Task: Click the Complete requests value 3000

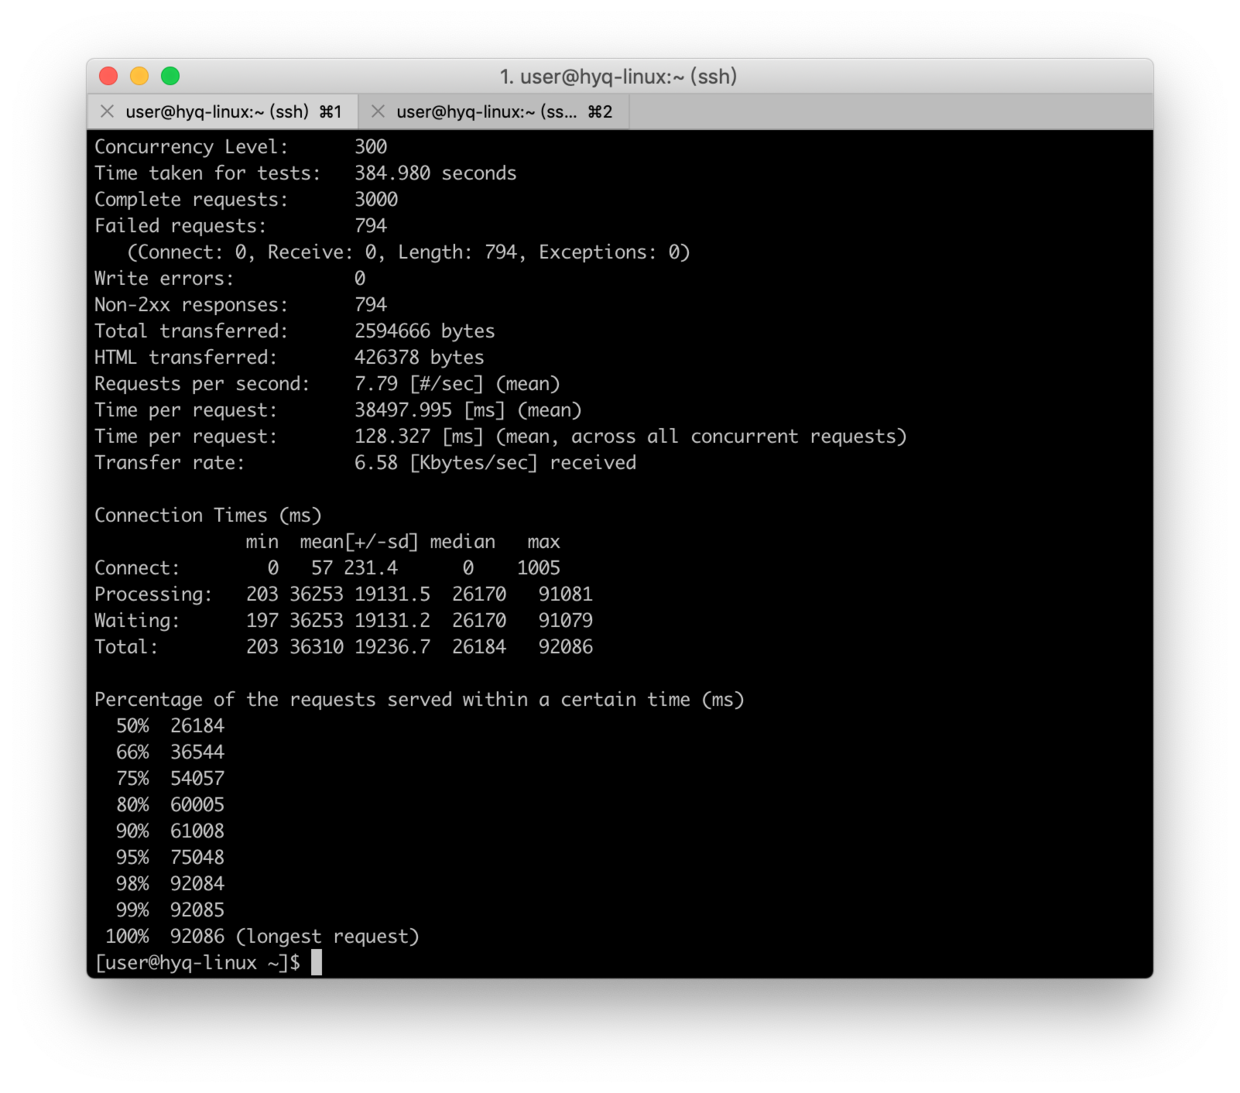Action: [376, 199]
